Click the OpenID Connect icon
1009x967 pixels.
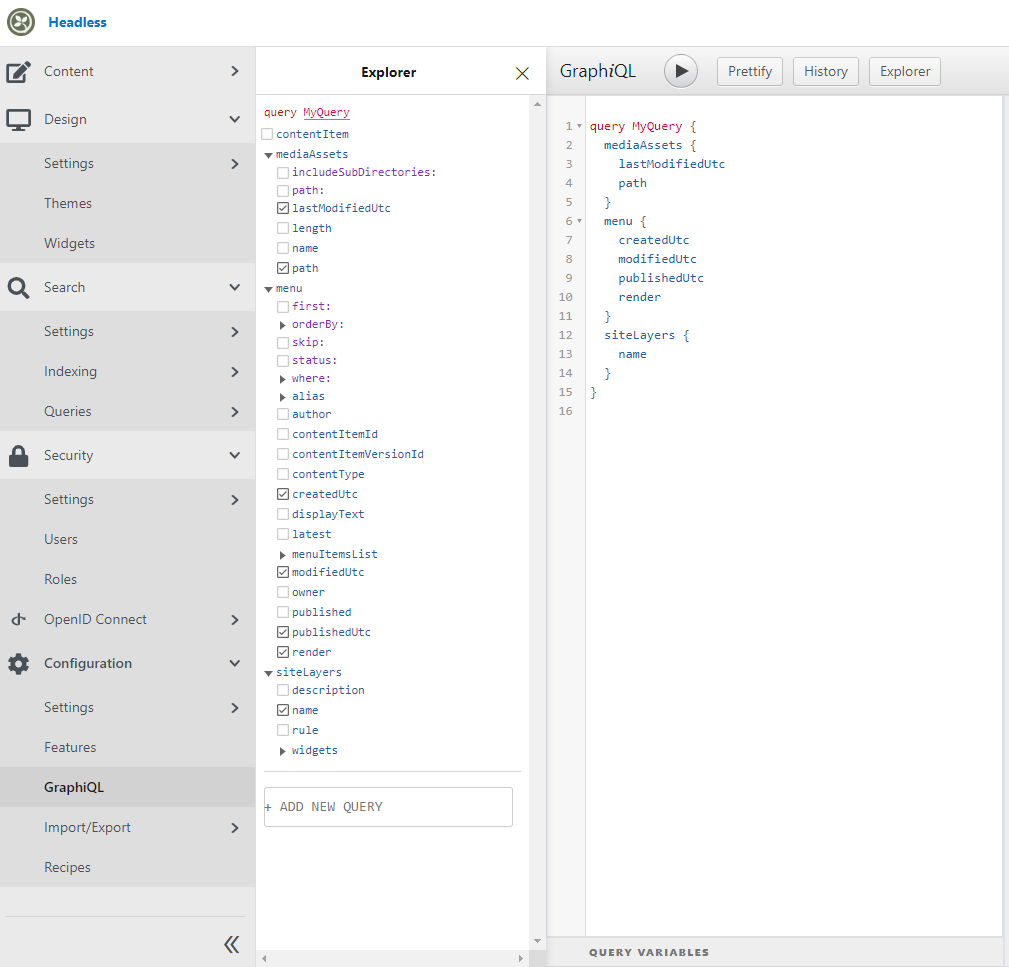click(19, 620)
